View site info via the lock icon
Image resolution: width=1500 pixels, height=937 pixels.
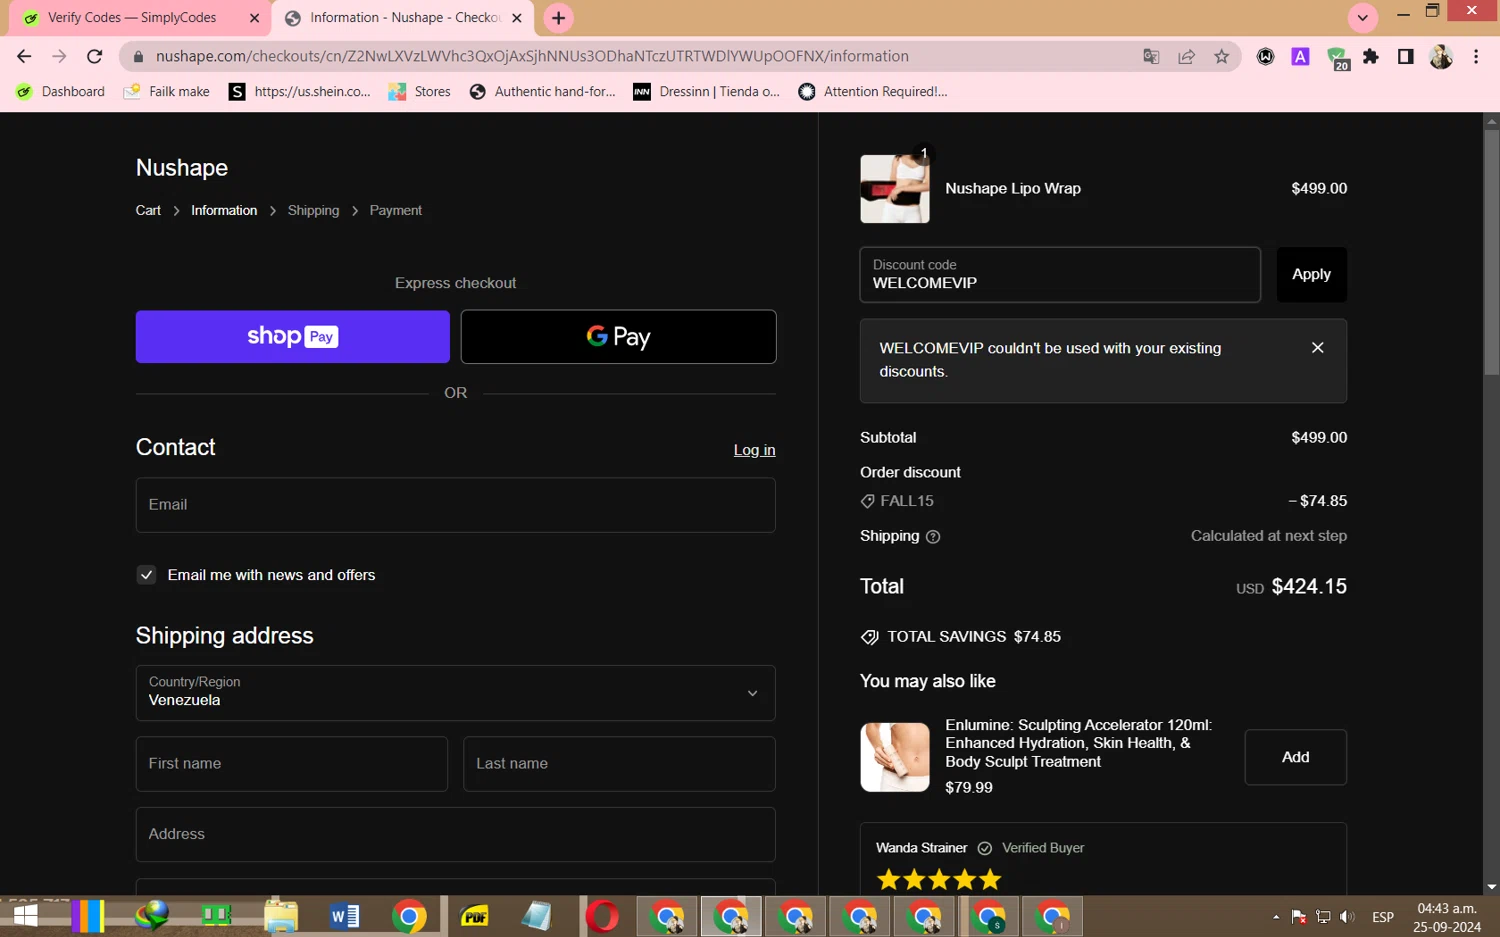point(138,57)
